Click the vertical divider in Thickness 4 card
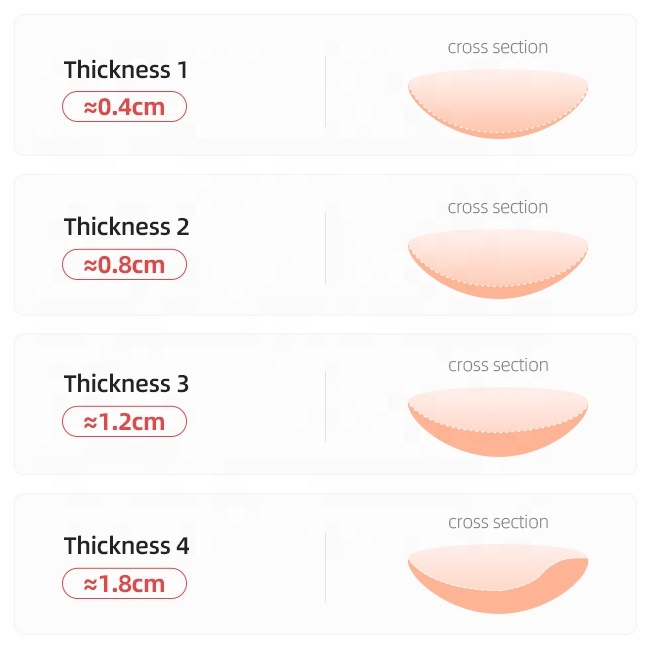Image resolution: width=650 pixels, height=650 pixels. [x=325, y=568]
